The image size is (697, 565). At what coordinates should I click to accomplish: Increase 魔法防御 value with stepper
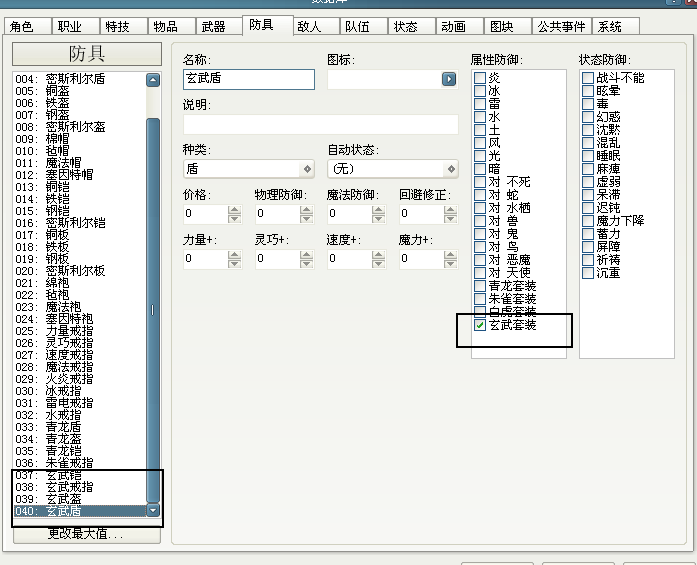[x=378, y=209]
